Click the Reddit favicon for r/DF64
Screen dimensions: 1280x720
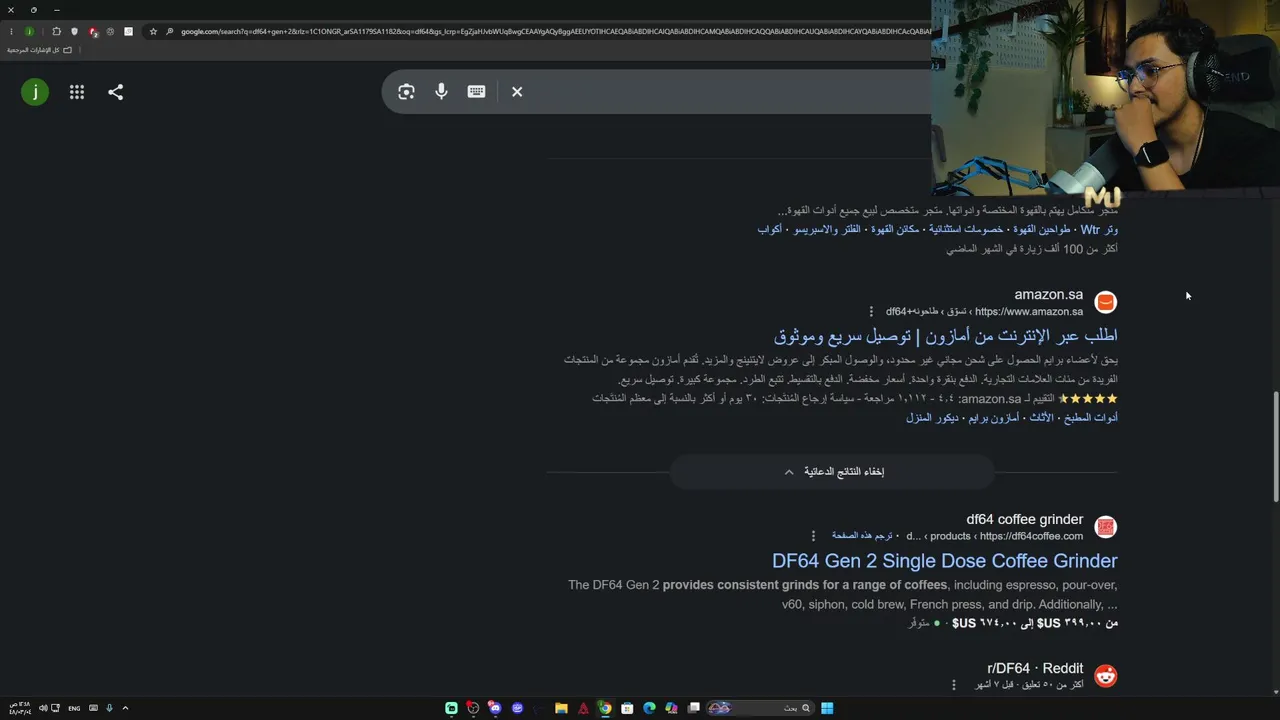1105,676
